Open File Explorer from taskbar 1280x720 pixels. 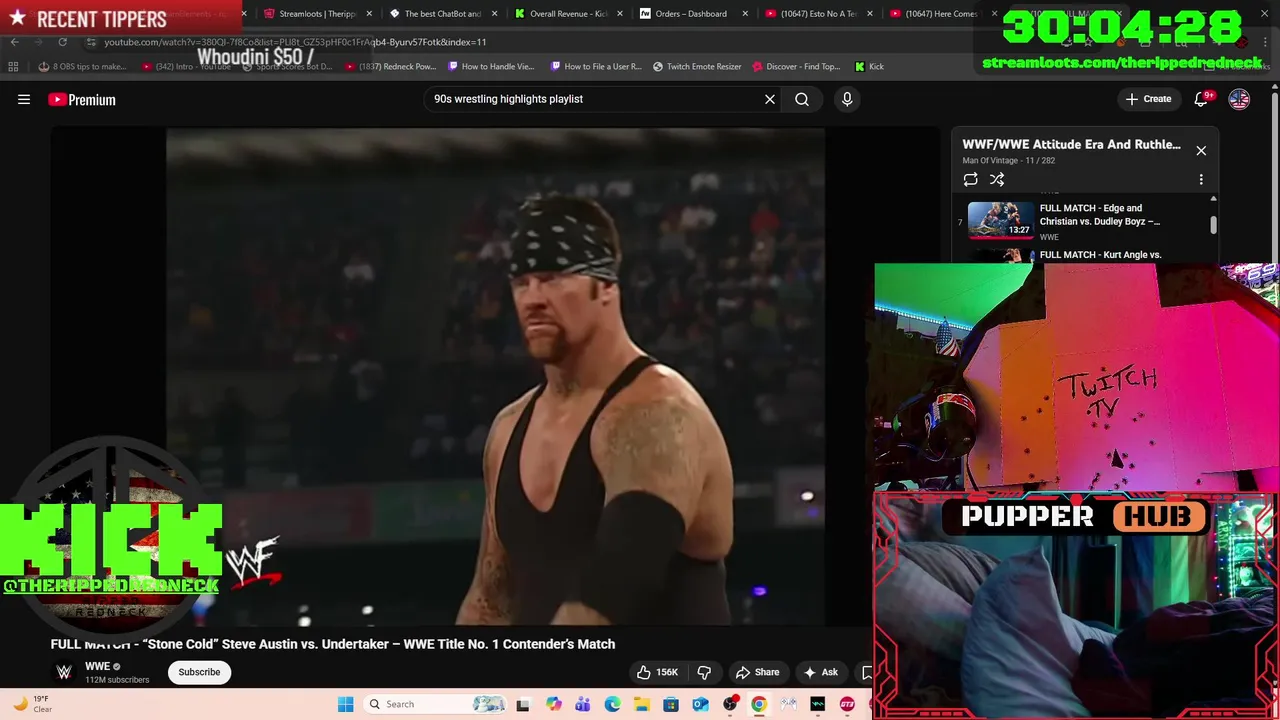[641, 705]
